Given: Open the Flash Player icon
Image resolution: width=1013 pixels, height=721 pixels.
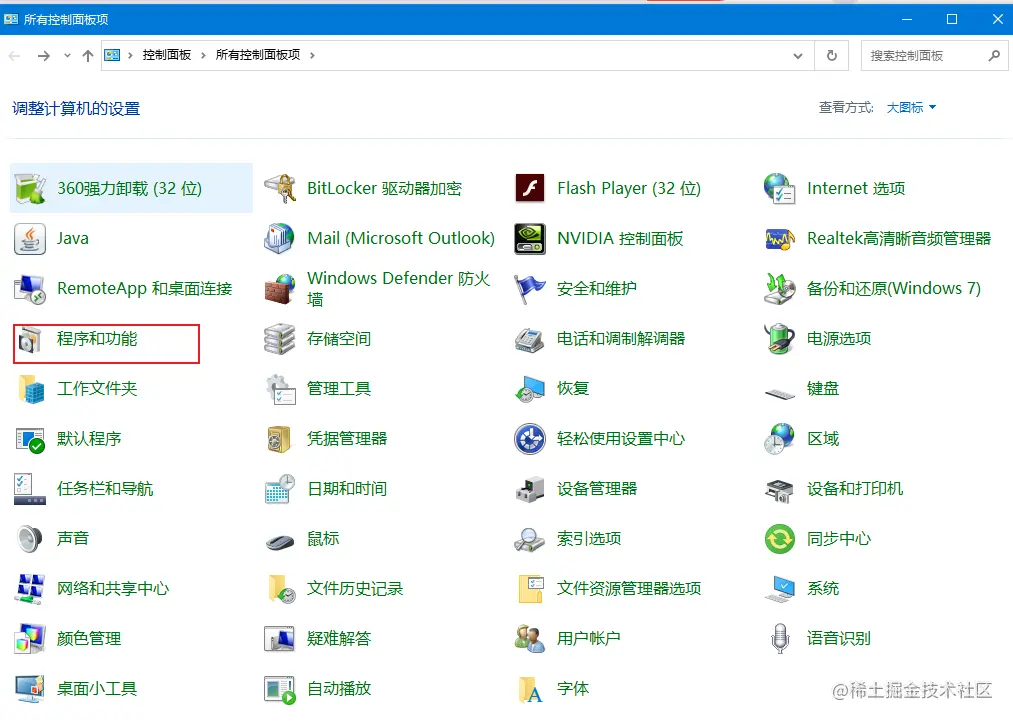Looking at the screenshot, I should coord(530,189).
